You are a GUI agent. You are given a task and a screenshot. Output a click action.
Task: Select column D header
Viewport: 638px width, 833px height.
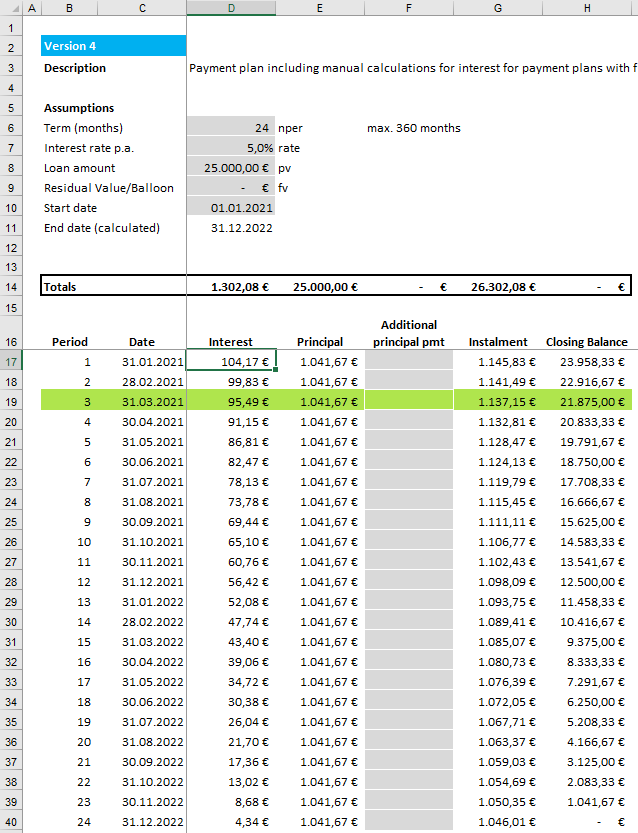pyautogui.click(x=231, y=8)
